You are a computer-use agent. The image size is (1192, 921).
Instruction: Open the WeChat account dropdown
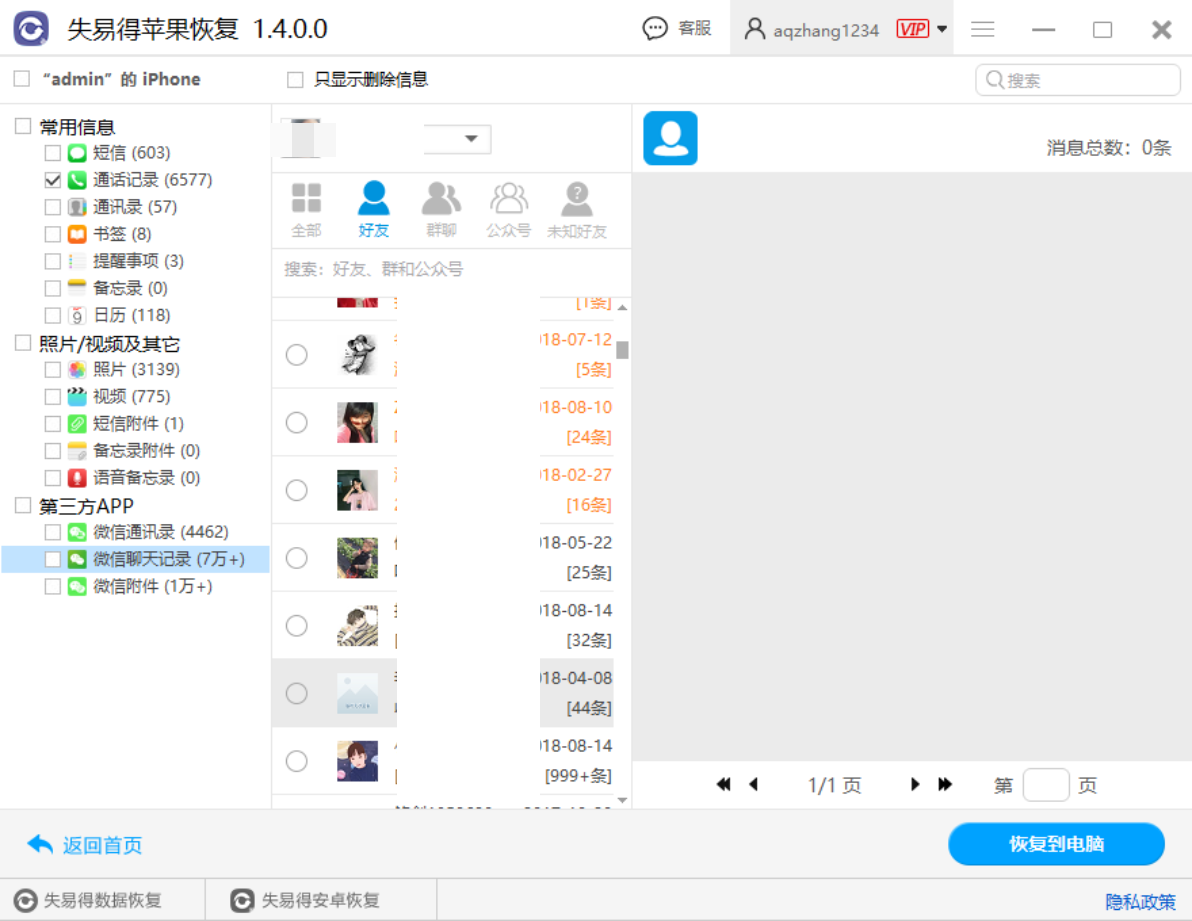point(471,138)
